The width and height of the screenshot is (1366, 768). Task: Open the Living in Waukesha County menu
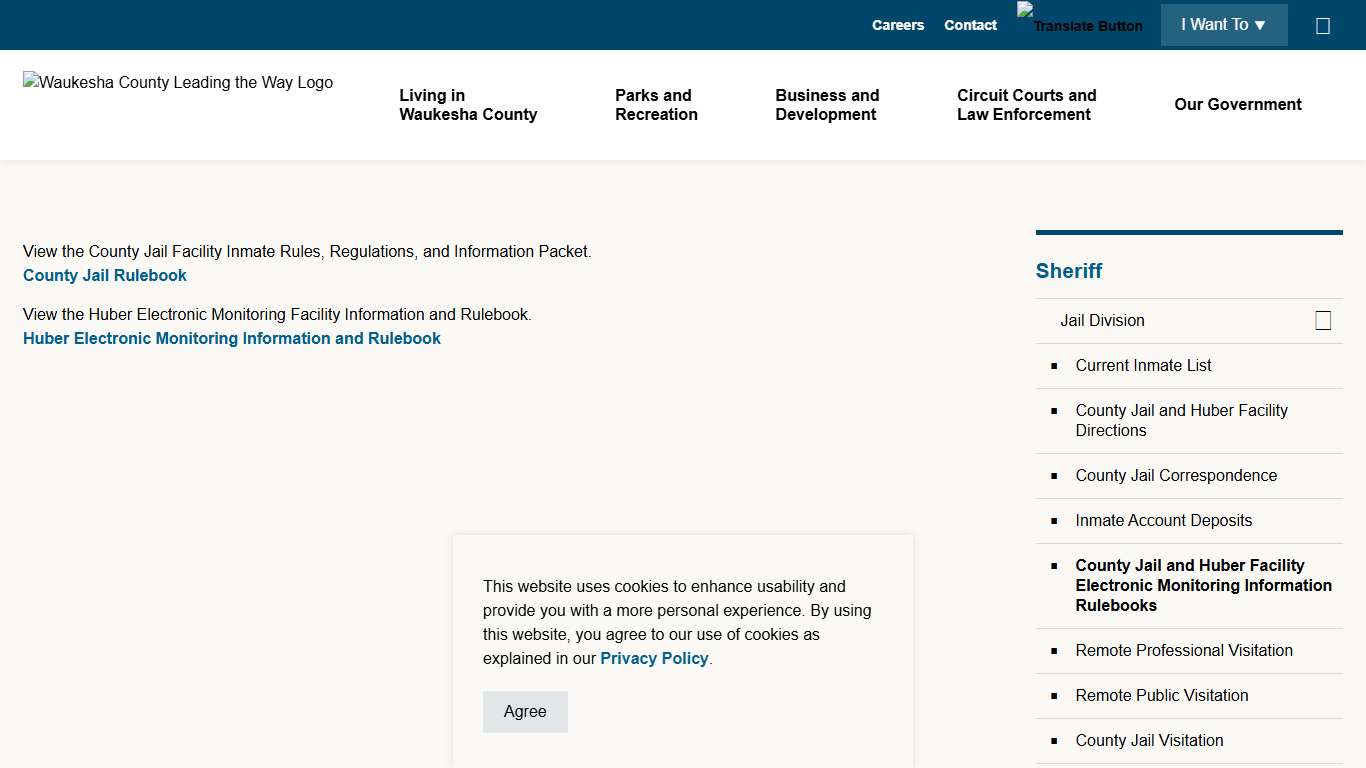tap(468, 105)
